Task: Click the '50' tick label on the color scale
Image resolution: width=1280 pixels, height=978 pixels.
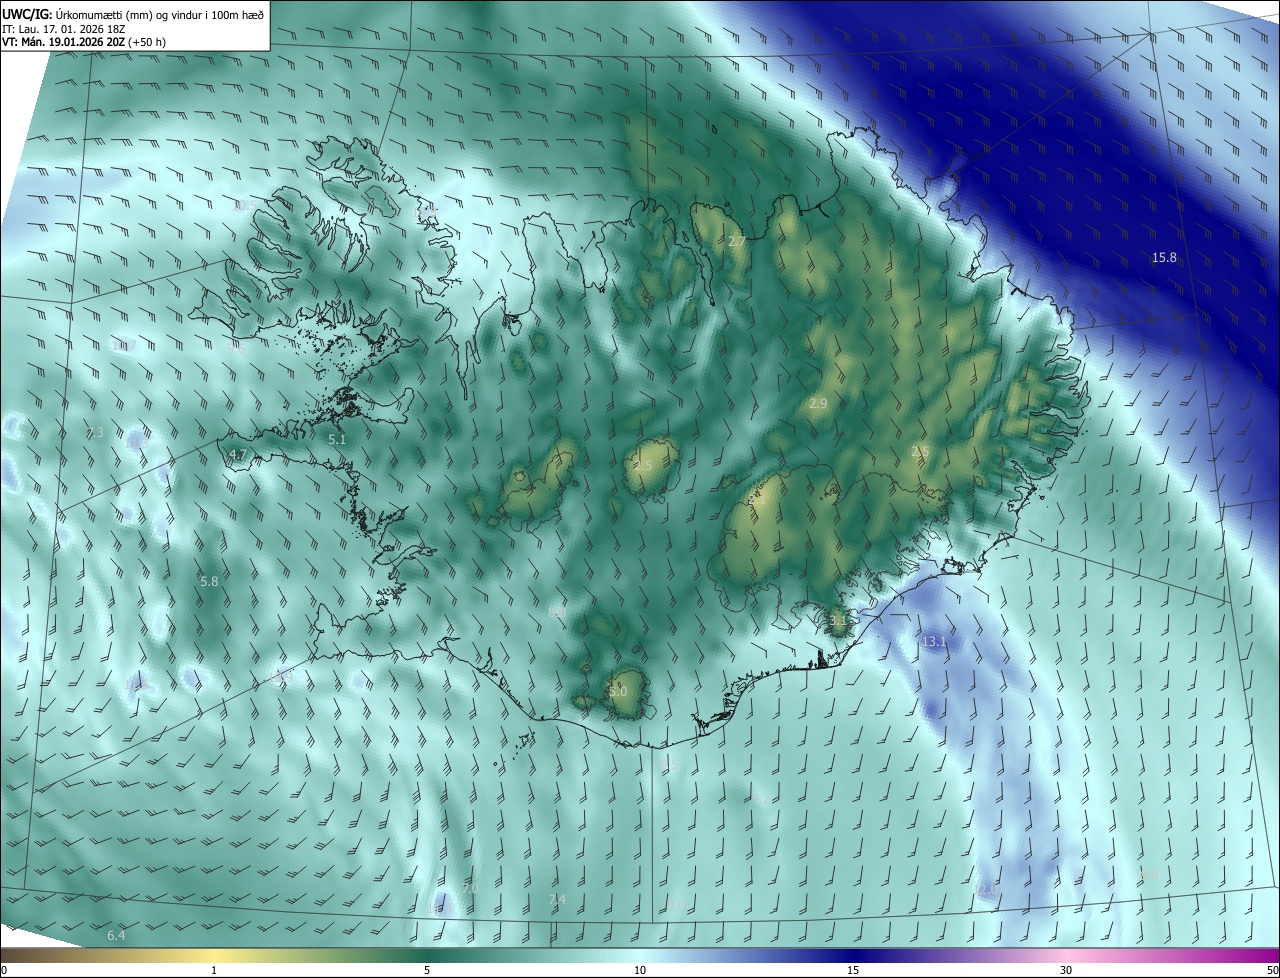Action: pos(1272,970)
